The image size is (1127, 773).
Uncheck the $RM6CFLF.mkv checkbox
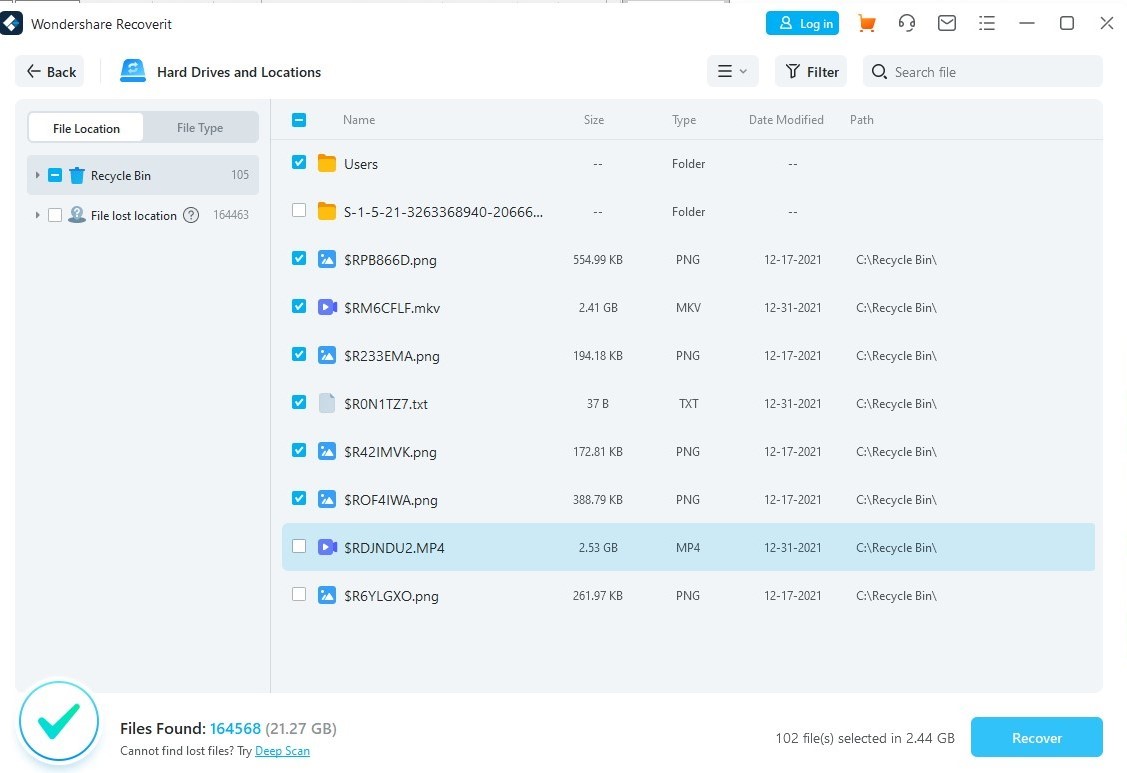299,306
